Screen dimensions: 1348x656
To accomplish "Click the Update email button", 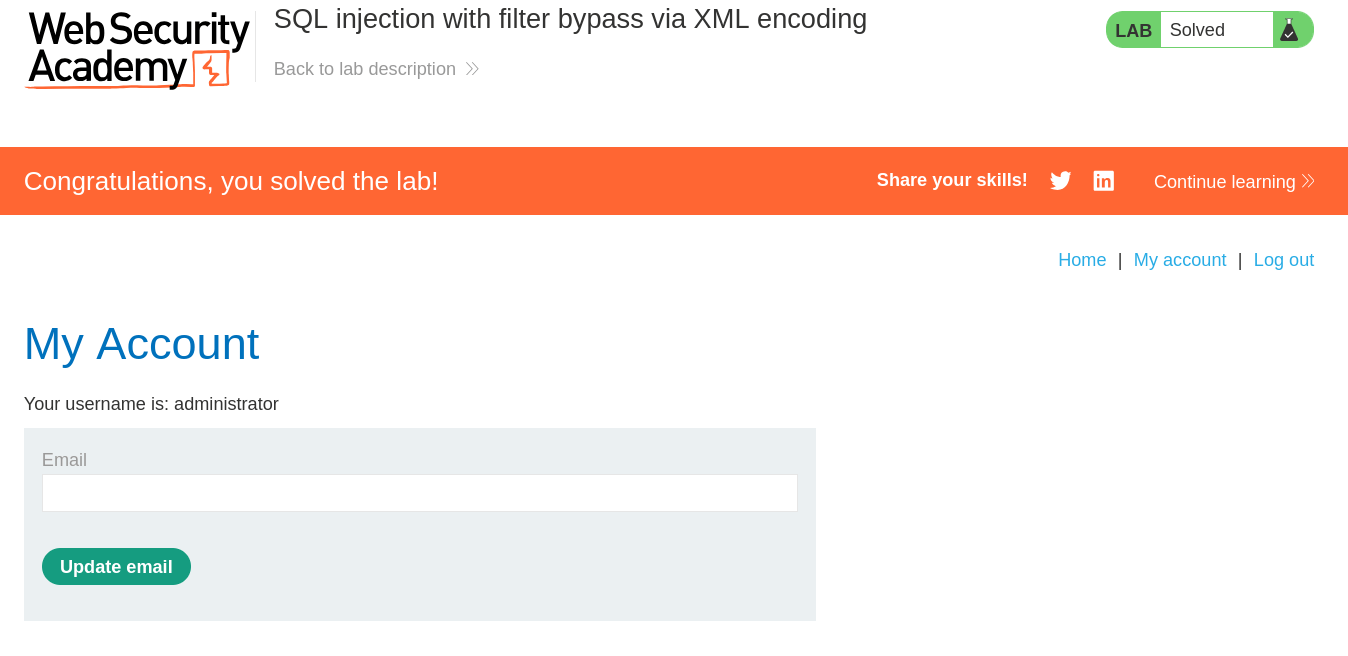I will click(x=116, y=567).
